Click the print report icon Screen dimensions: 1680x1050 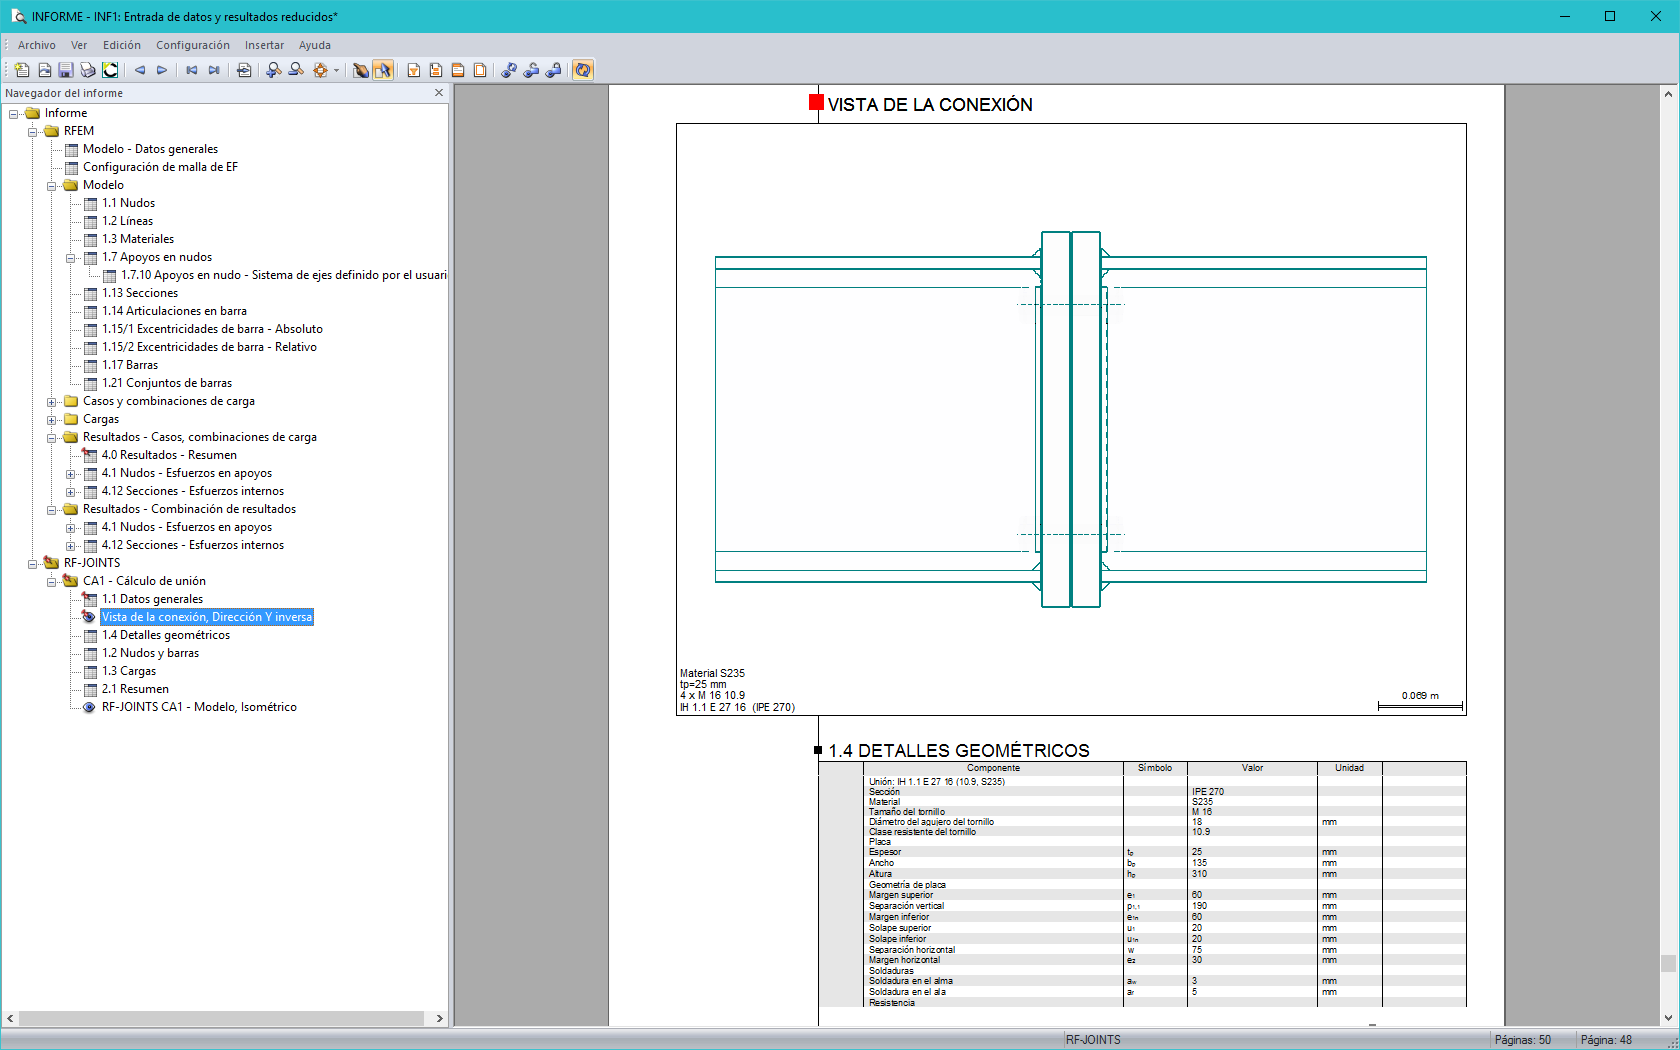point(88,70)
